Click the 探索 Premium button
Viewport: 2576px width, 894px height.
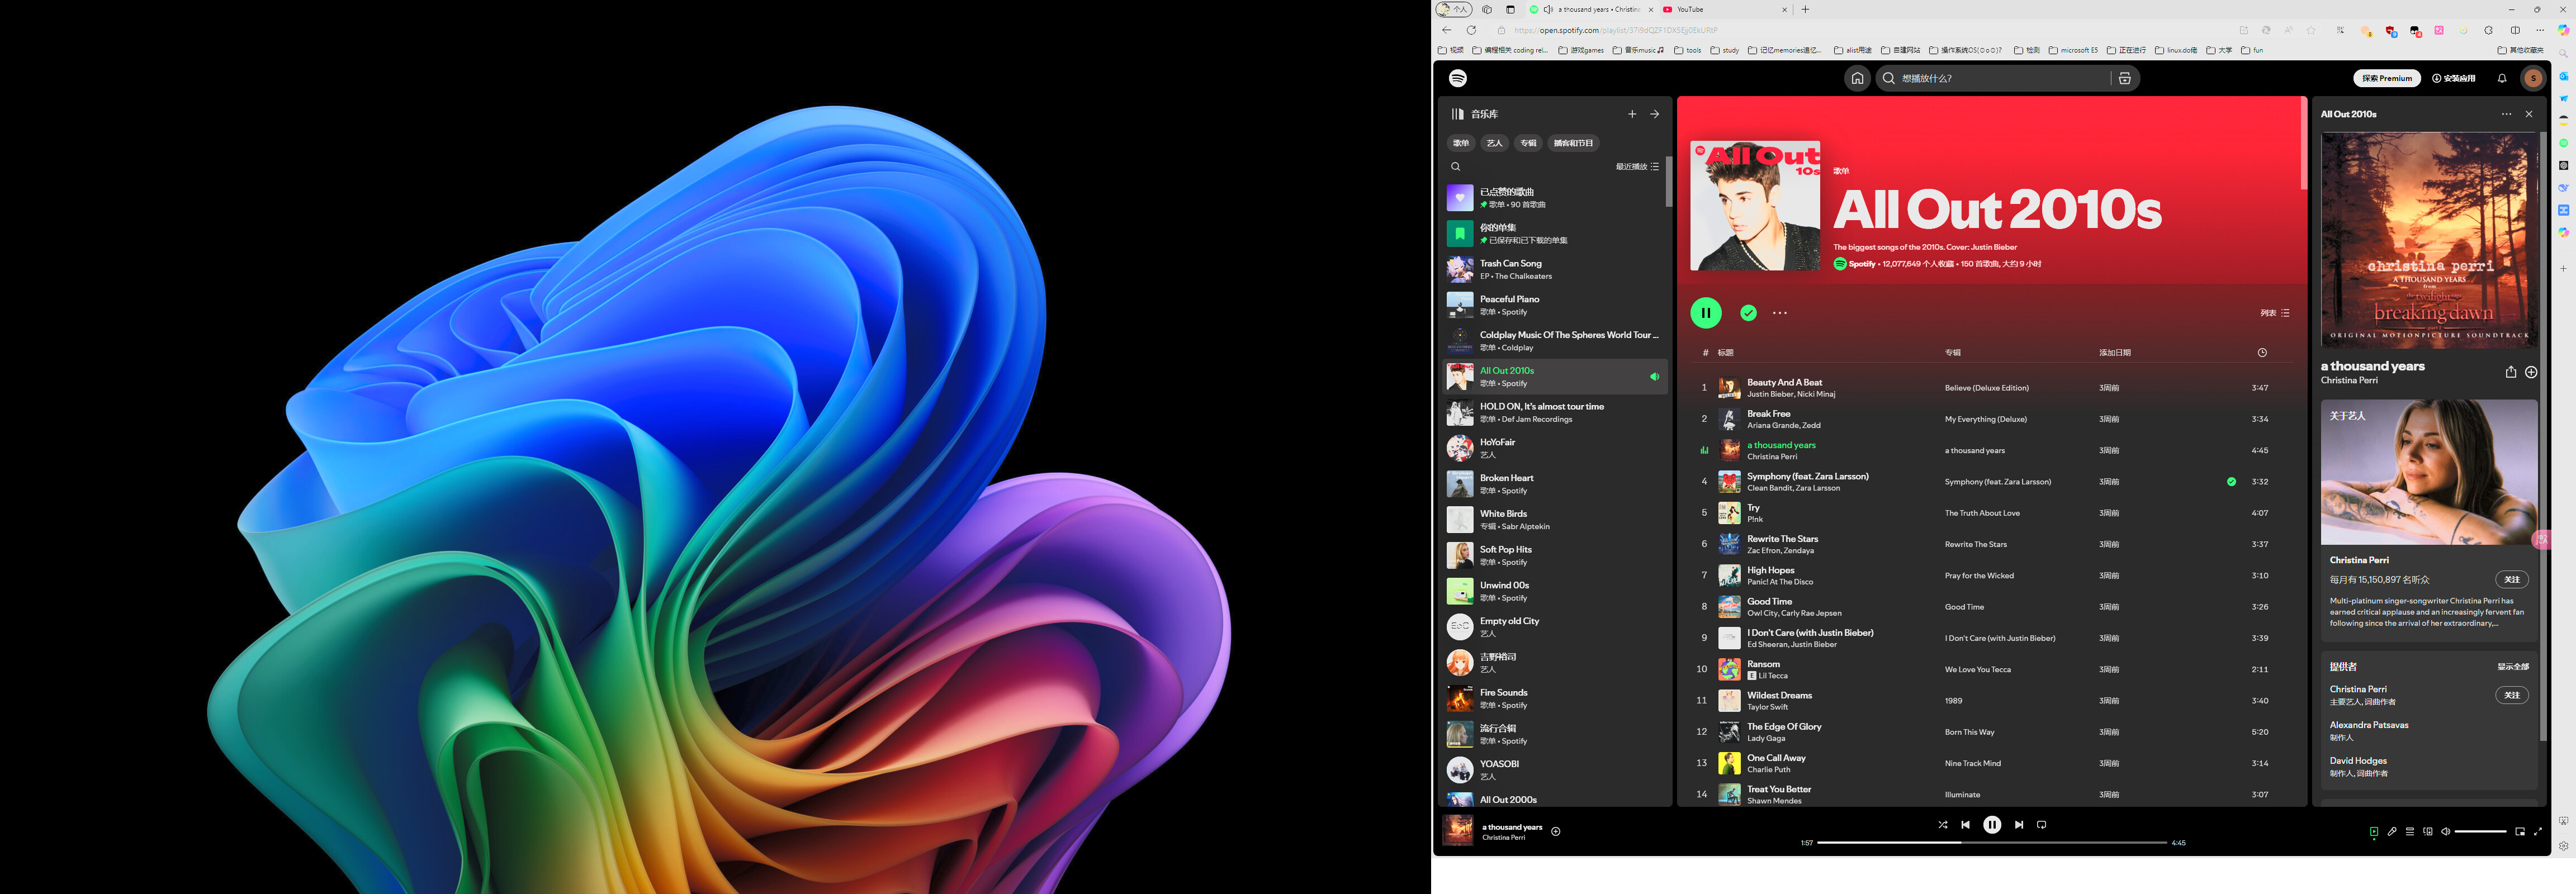pyautogui.click(x=2387, y=78)
